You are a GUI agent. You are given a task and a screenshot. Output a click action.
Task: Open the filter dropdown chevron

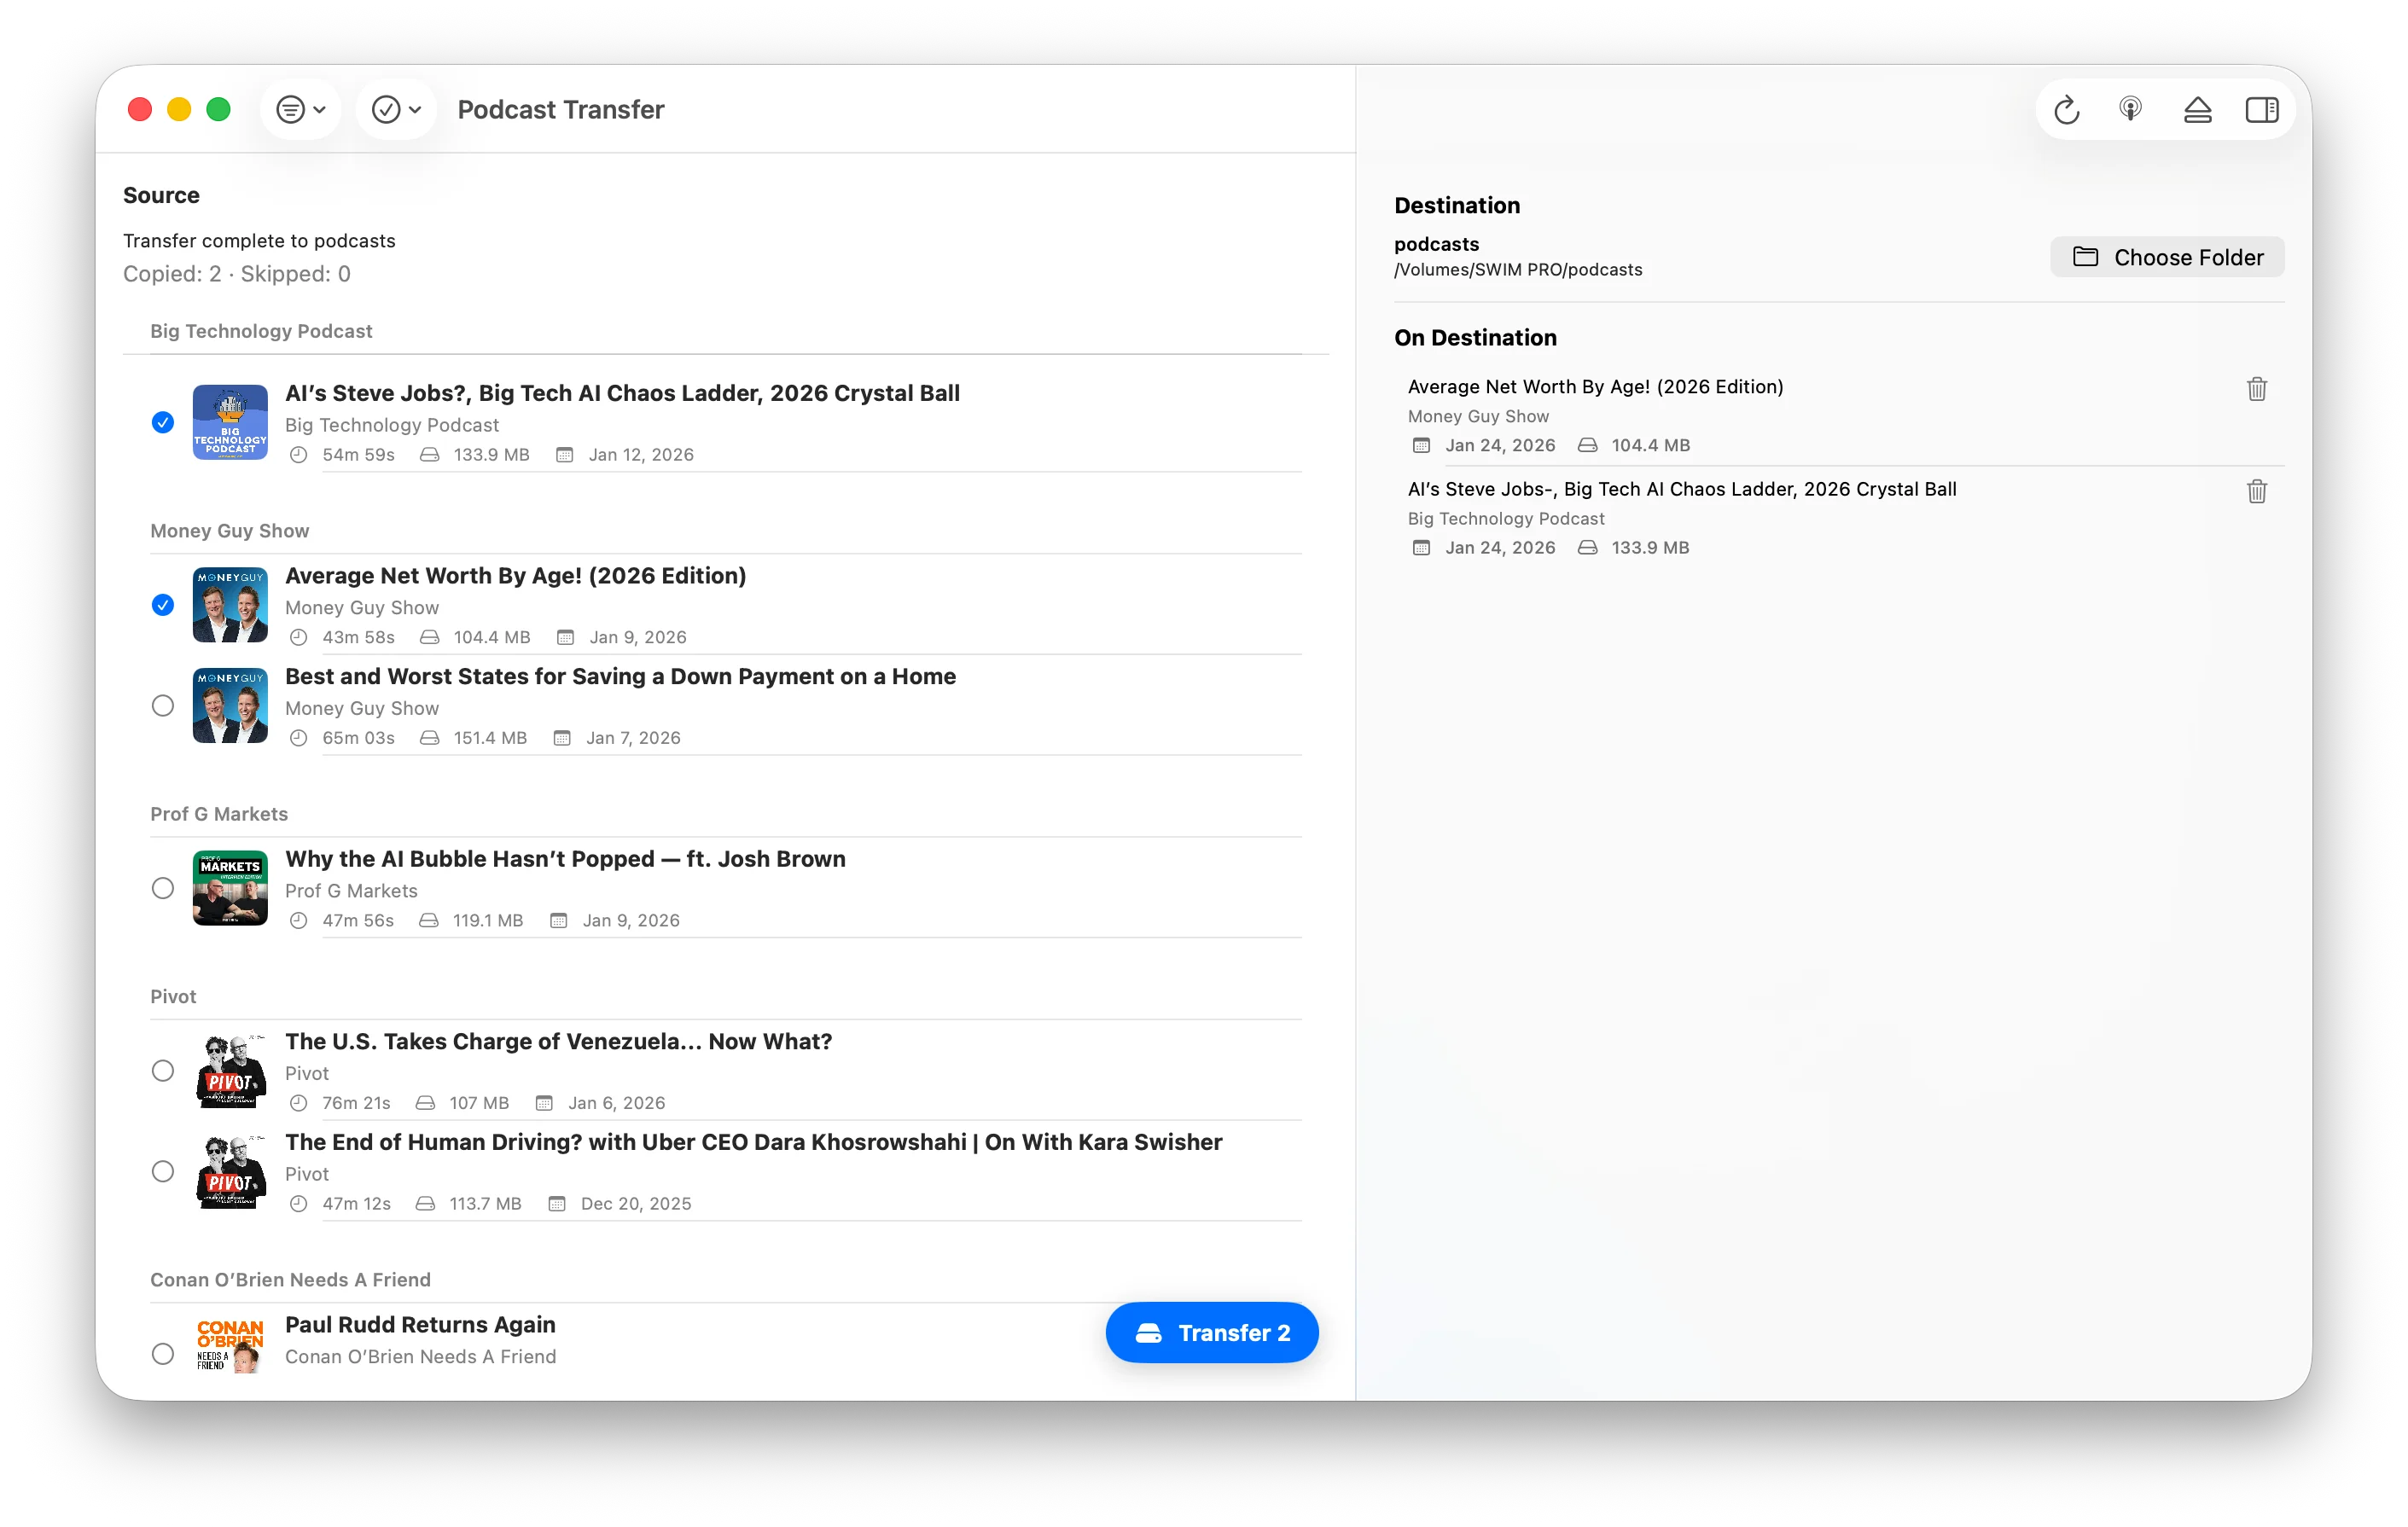pos(319,109)
